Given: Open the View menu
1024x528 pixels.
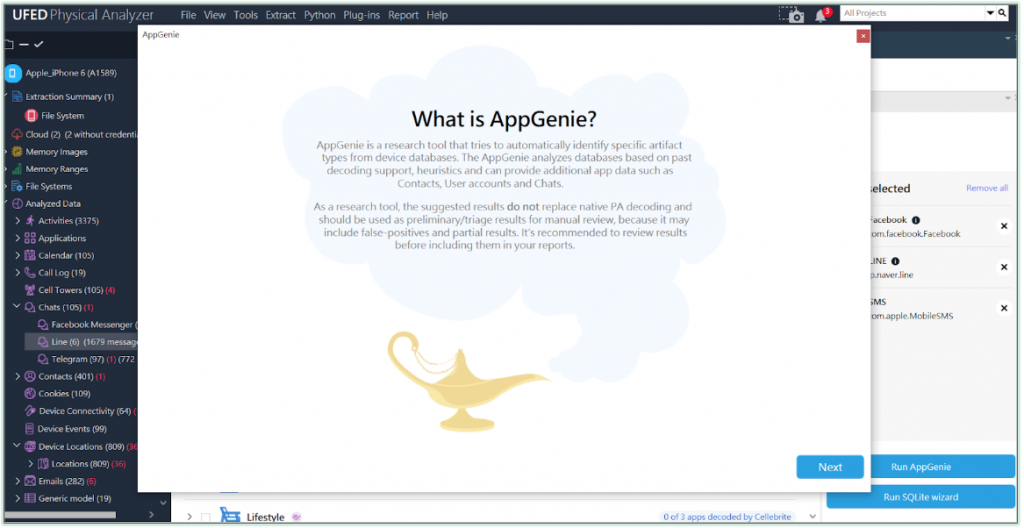Looking at the screenshot, I should (215, 15).
